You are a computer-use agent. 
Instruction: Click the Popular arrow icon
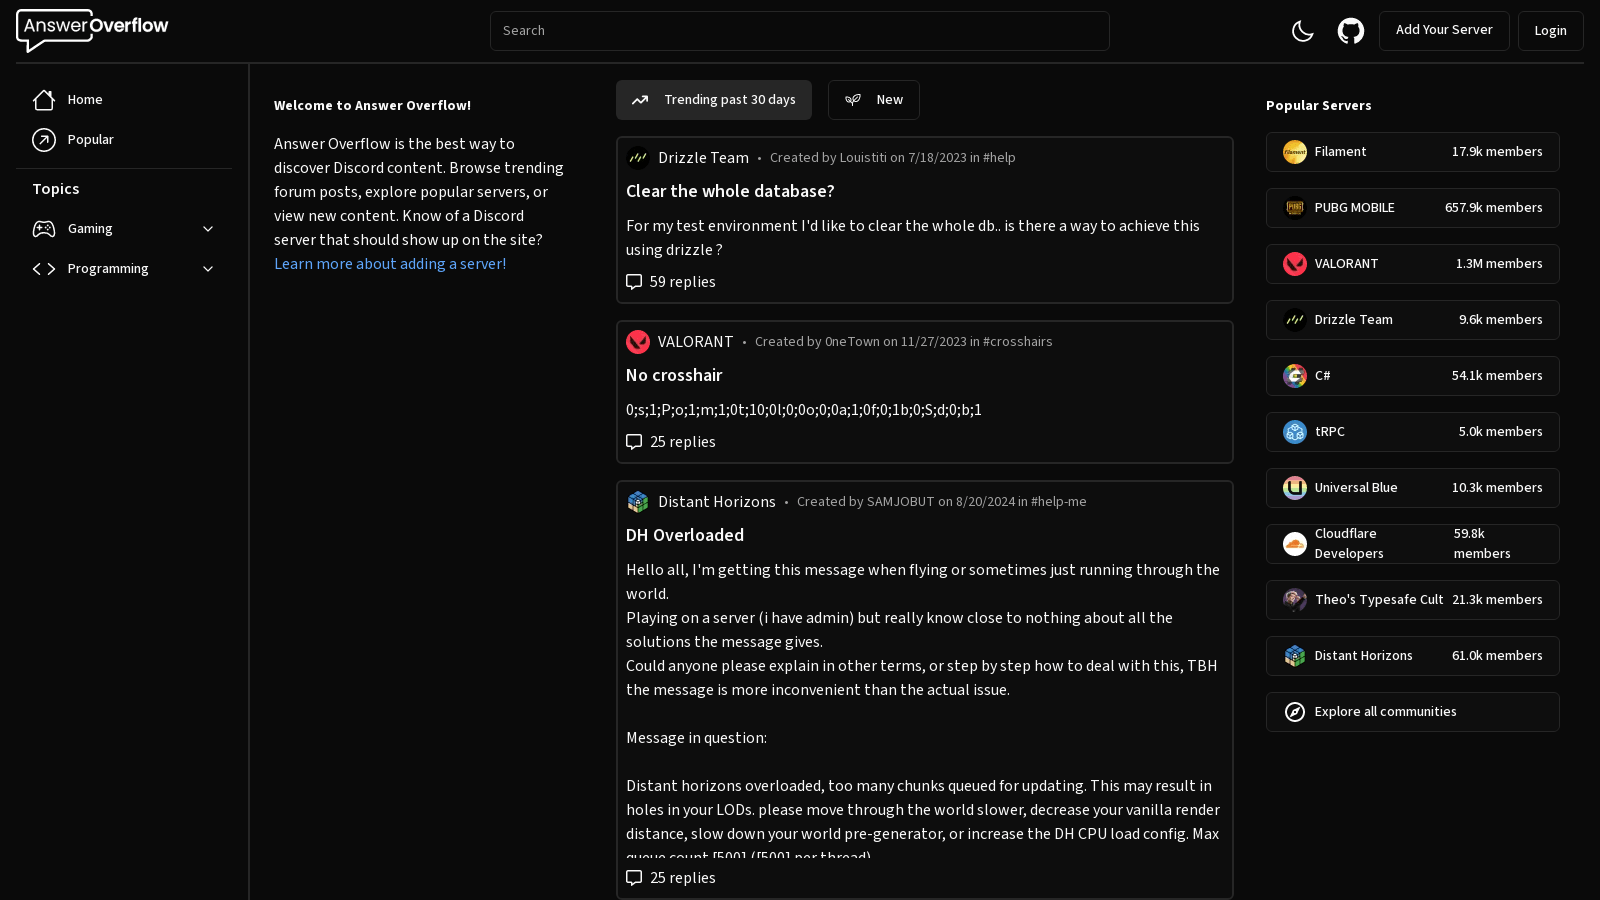(x=44, y=140)
